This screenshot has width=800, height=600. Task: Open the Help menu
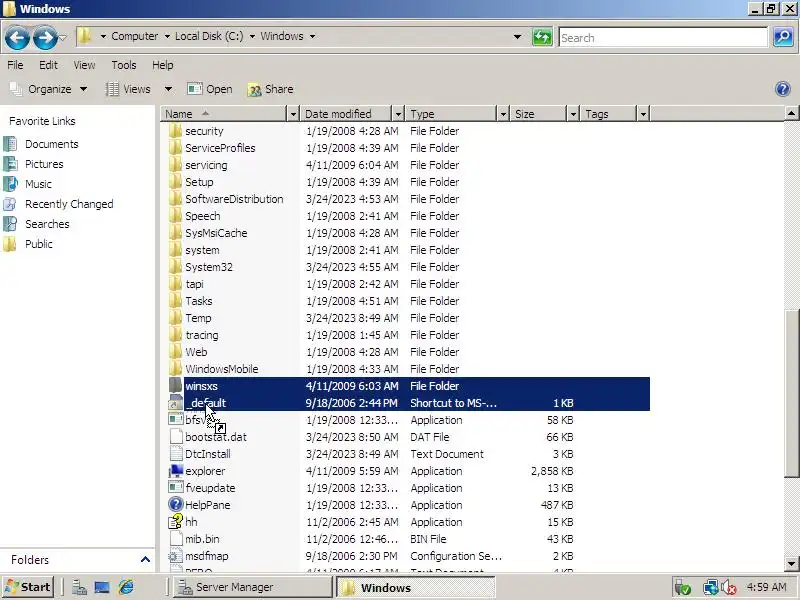163,65
